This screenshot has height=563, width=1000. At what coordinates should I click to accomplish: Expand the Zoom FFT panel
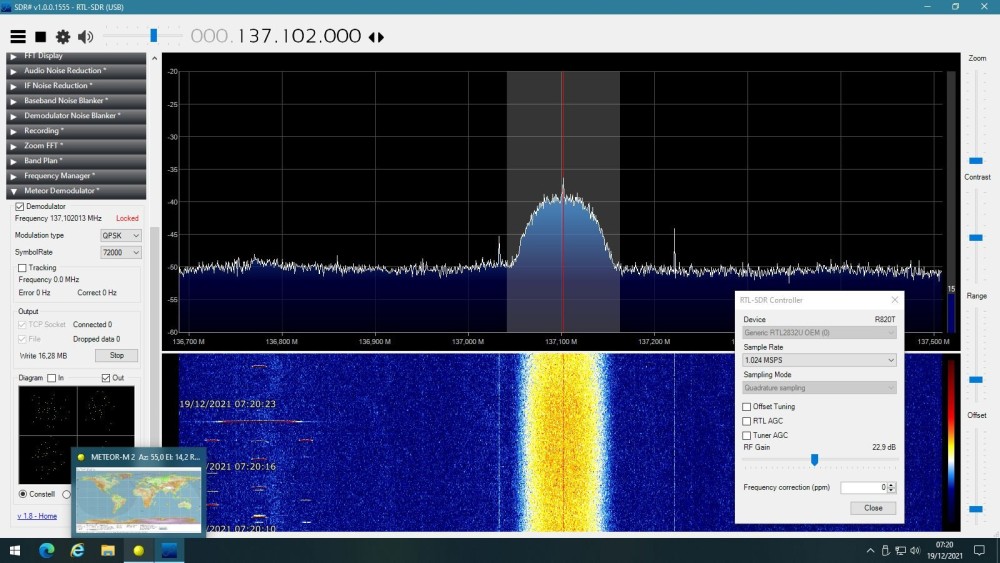point(76,145)
